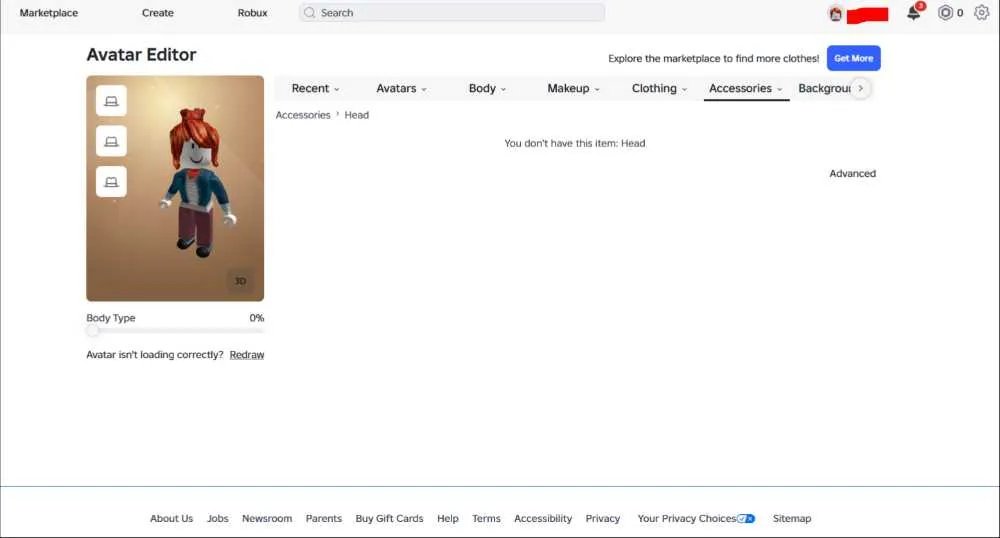The height and width of the screenshot is (538, 1000).
Task: Click the middle emote slot icon on the avatar preview
Action: pyautogui.click(x=111, y=142)
